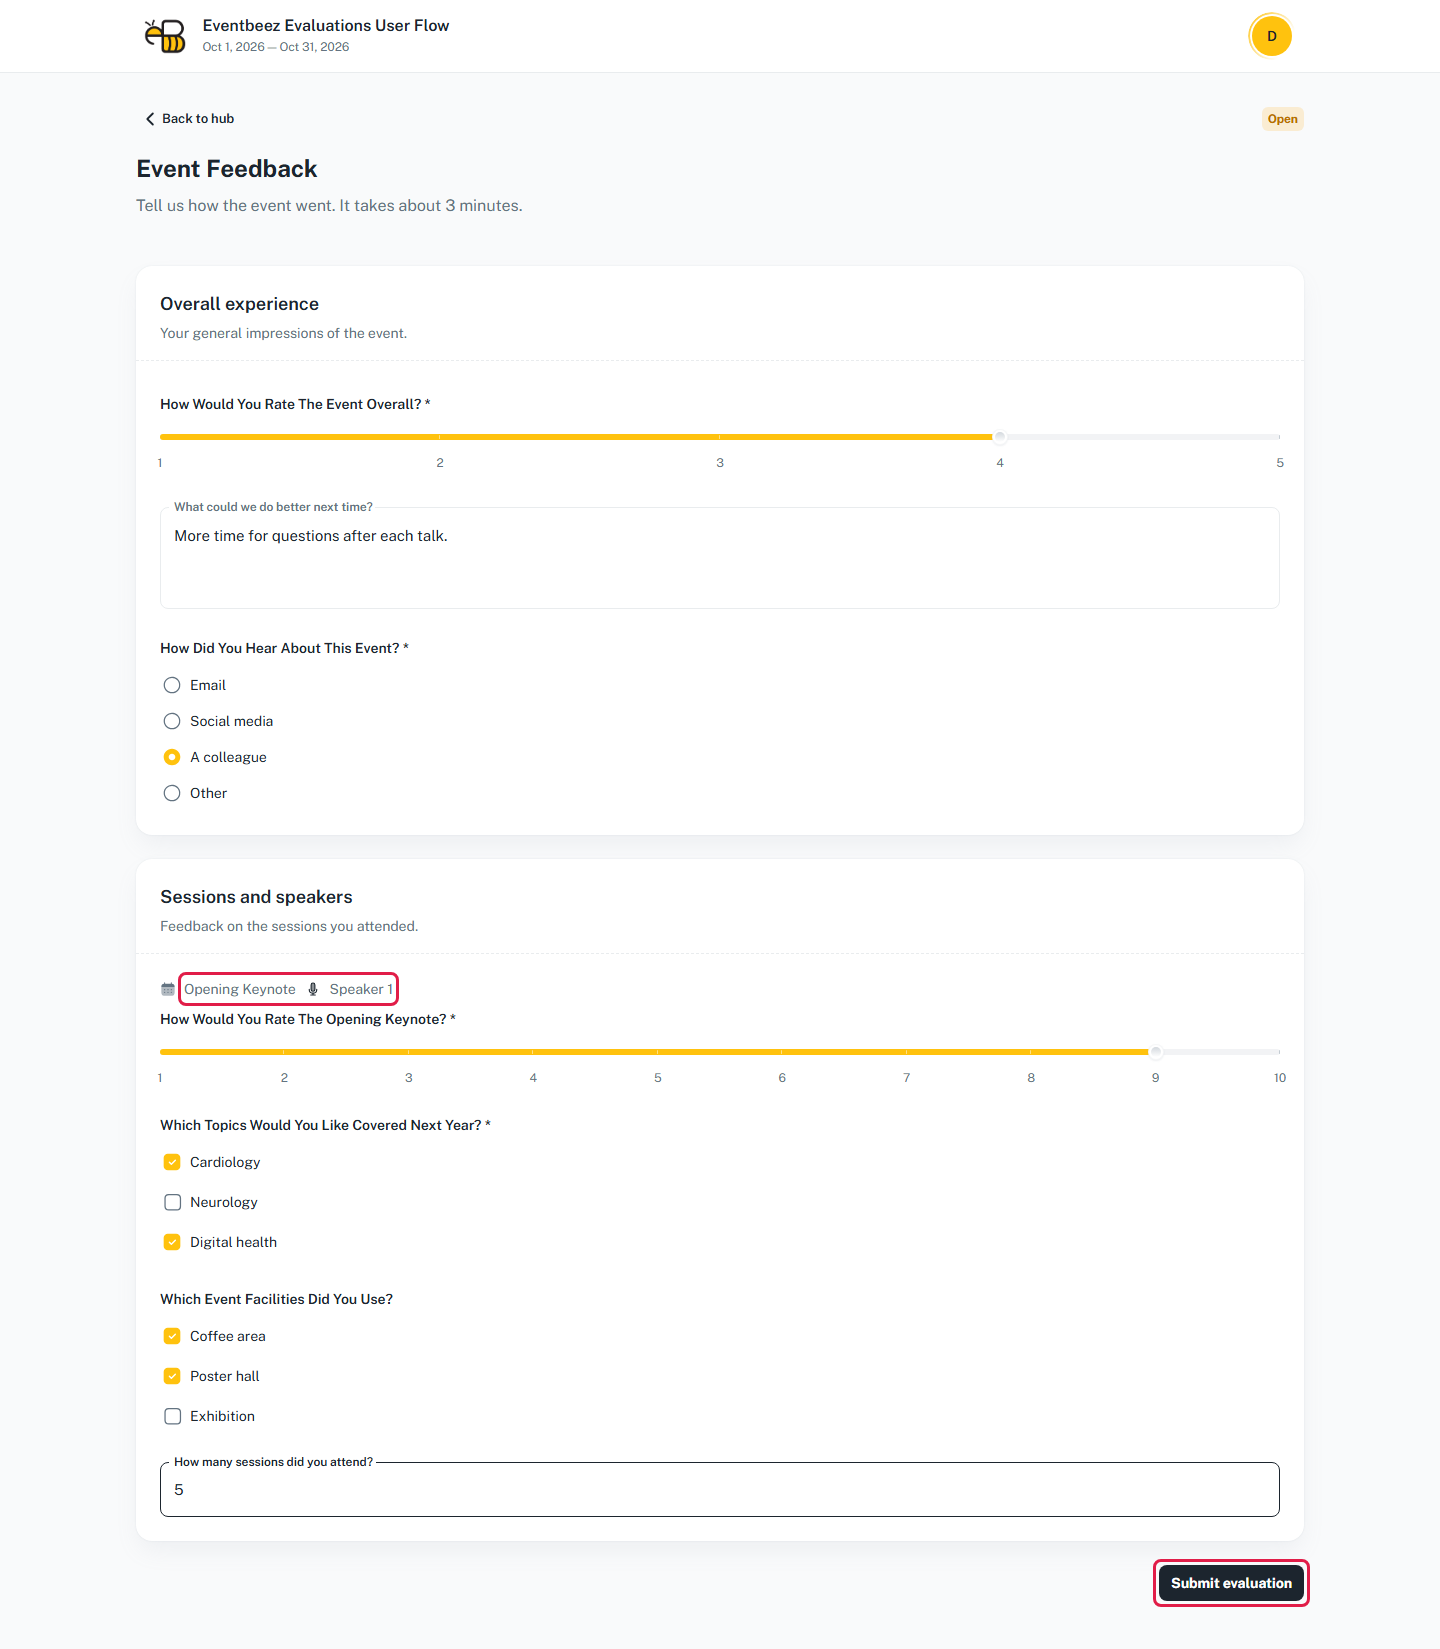Toggle the Poster hall checkbox
Image resolution: width=1440 pixels, height=1649 pixels.
coord(172,1376)
